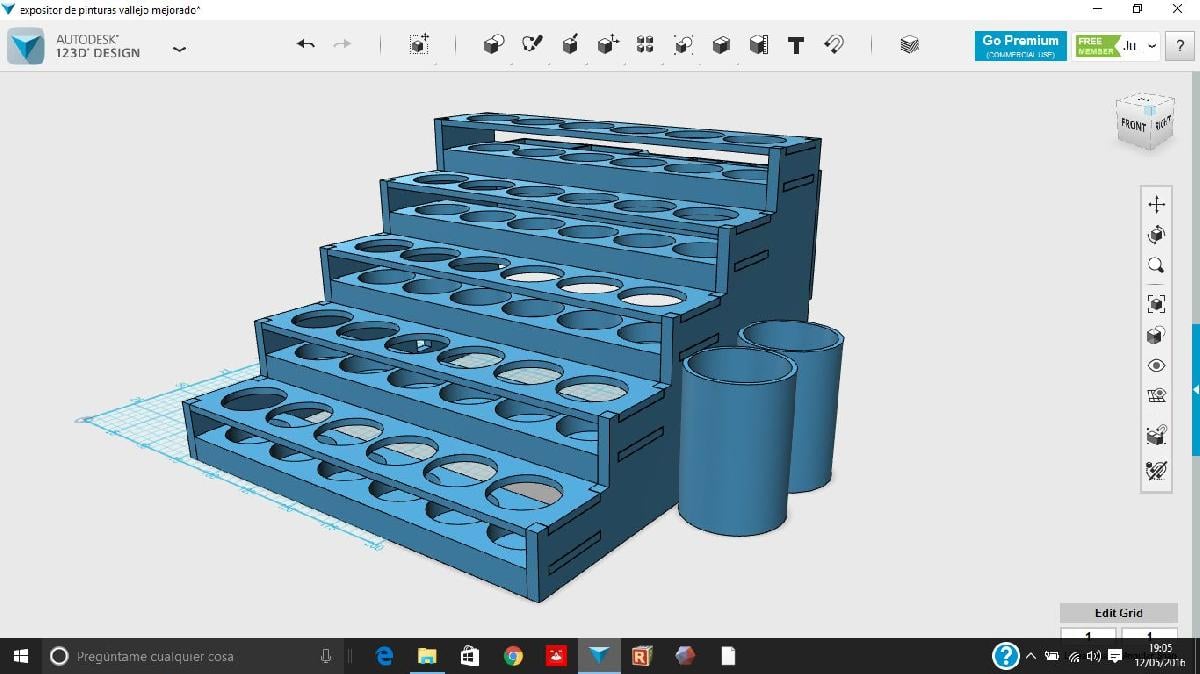Click the Fit to view icon

[1156, 304]
